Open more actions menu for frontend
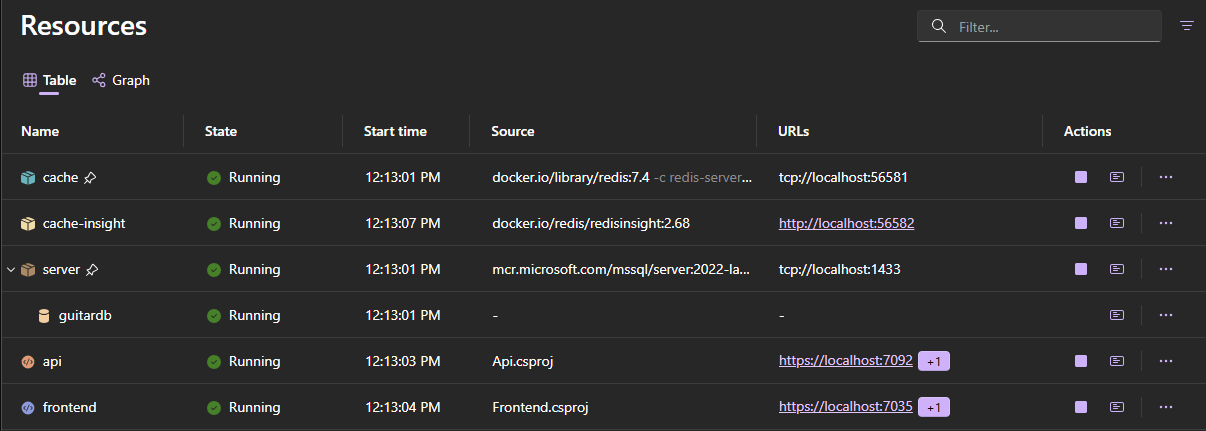Viewport: 1206px width, 431px height. (1165, 407)
